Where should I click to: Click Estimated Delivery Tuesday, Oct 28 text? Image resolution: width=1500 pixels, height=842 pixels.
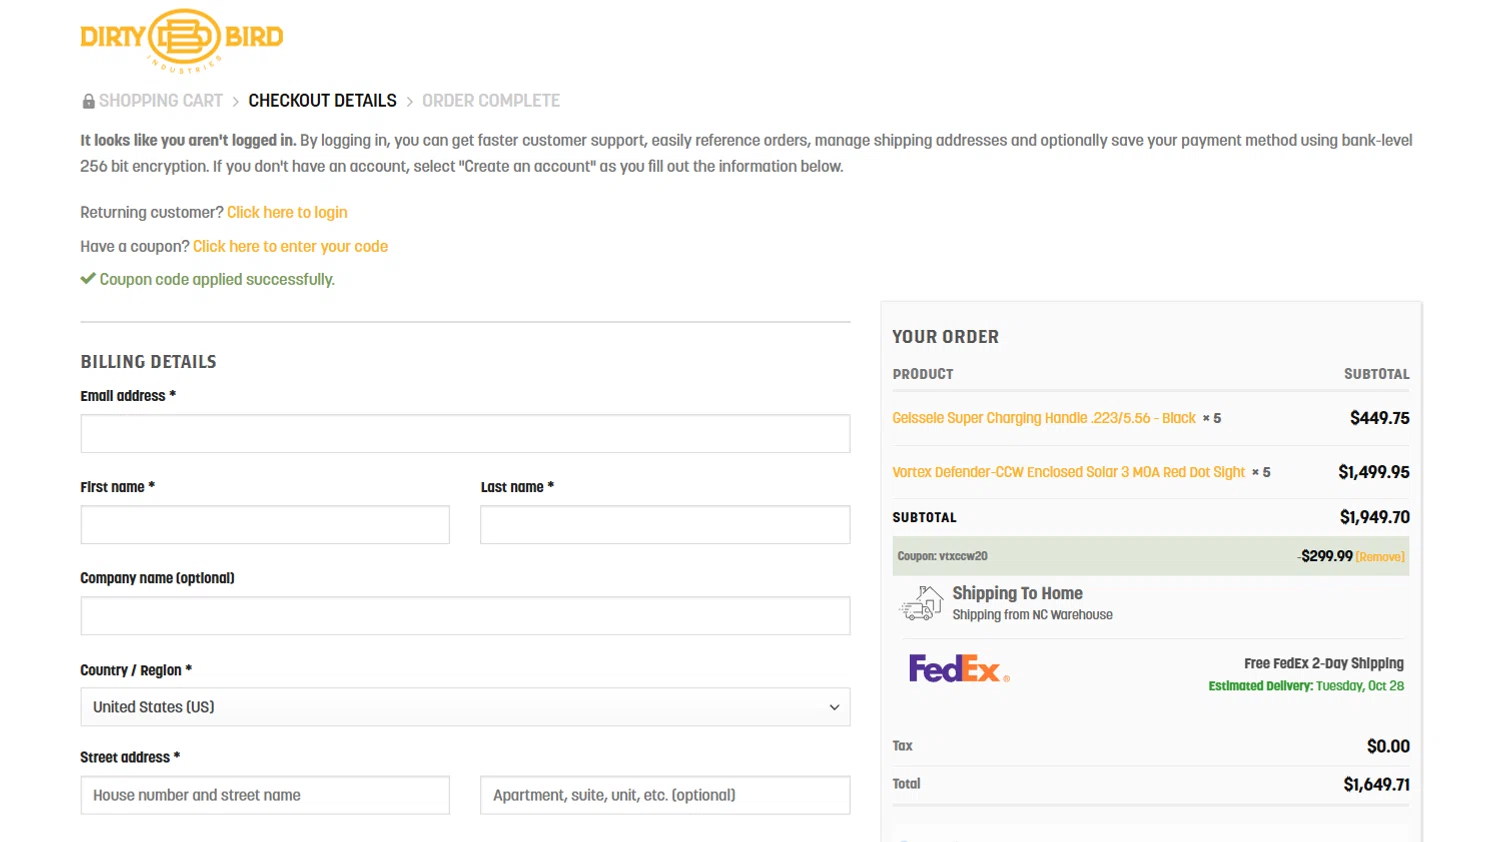[1306, 686]
